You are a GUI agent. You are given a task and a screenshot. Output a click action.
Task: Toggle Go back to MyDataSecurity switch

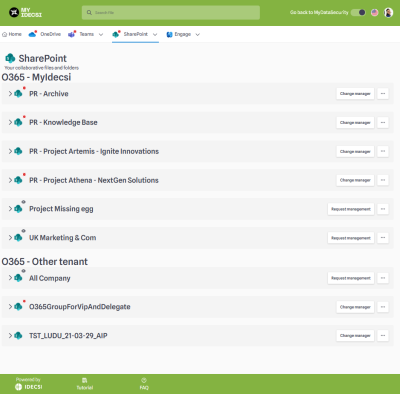pos(358,13)
